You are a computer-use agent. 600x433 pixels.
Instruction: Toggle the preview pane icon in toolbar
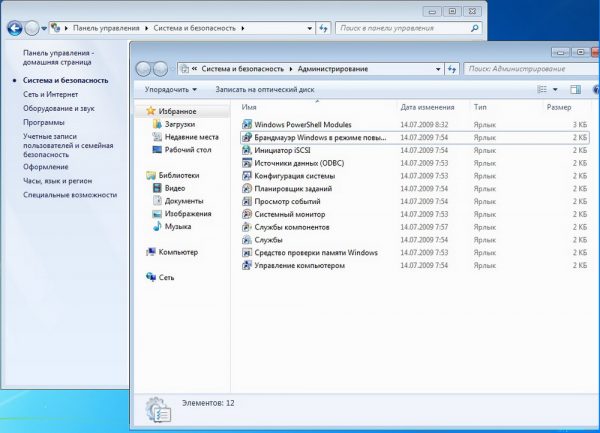pos(574,89)
